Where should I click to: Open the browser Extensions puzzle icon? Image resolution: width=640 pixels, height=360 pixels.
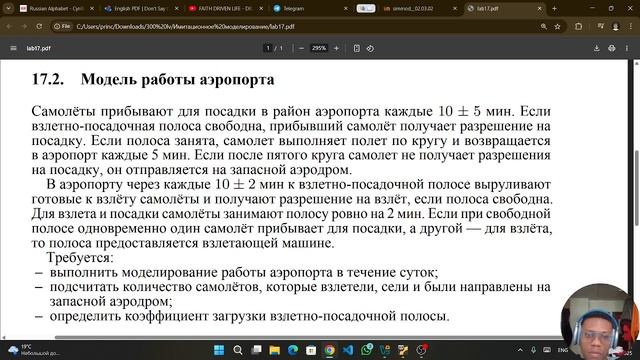(x=578, y=27)
